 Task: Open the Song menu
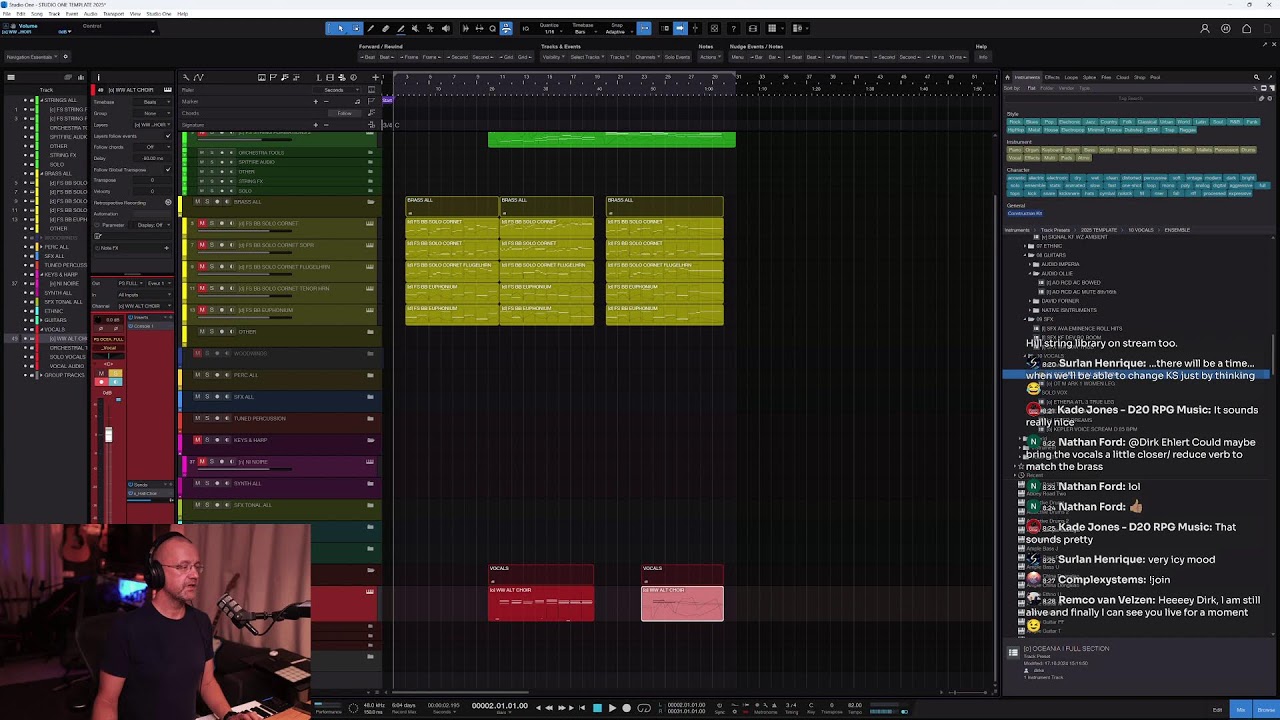[37, 14]
